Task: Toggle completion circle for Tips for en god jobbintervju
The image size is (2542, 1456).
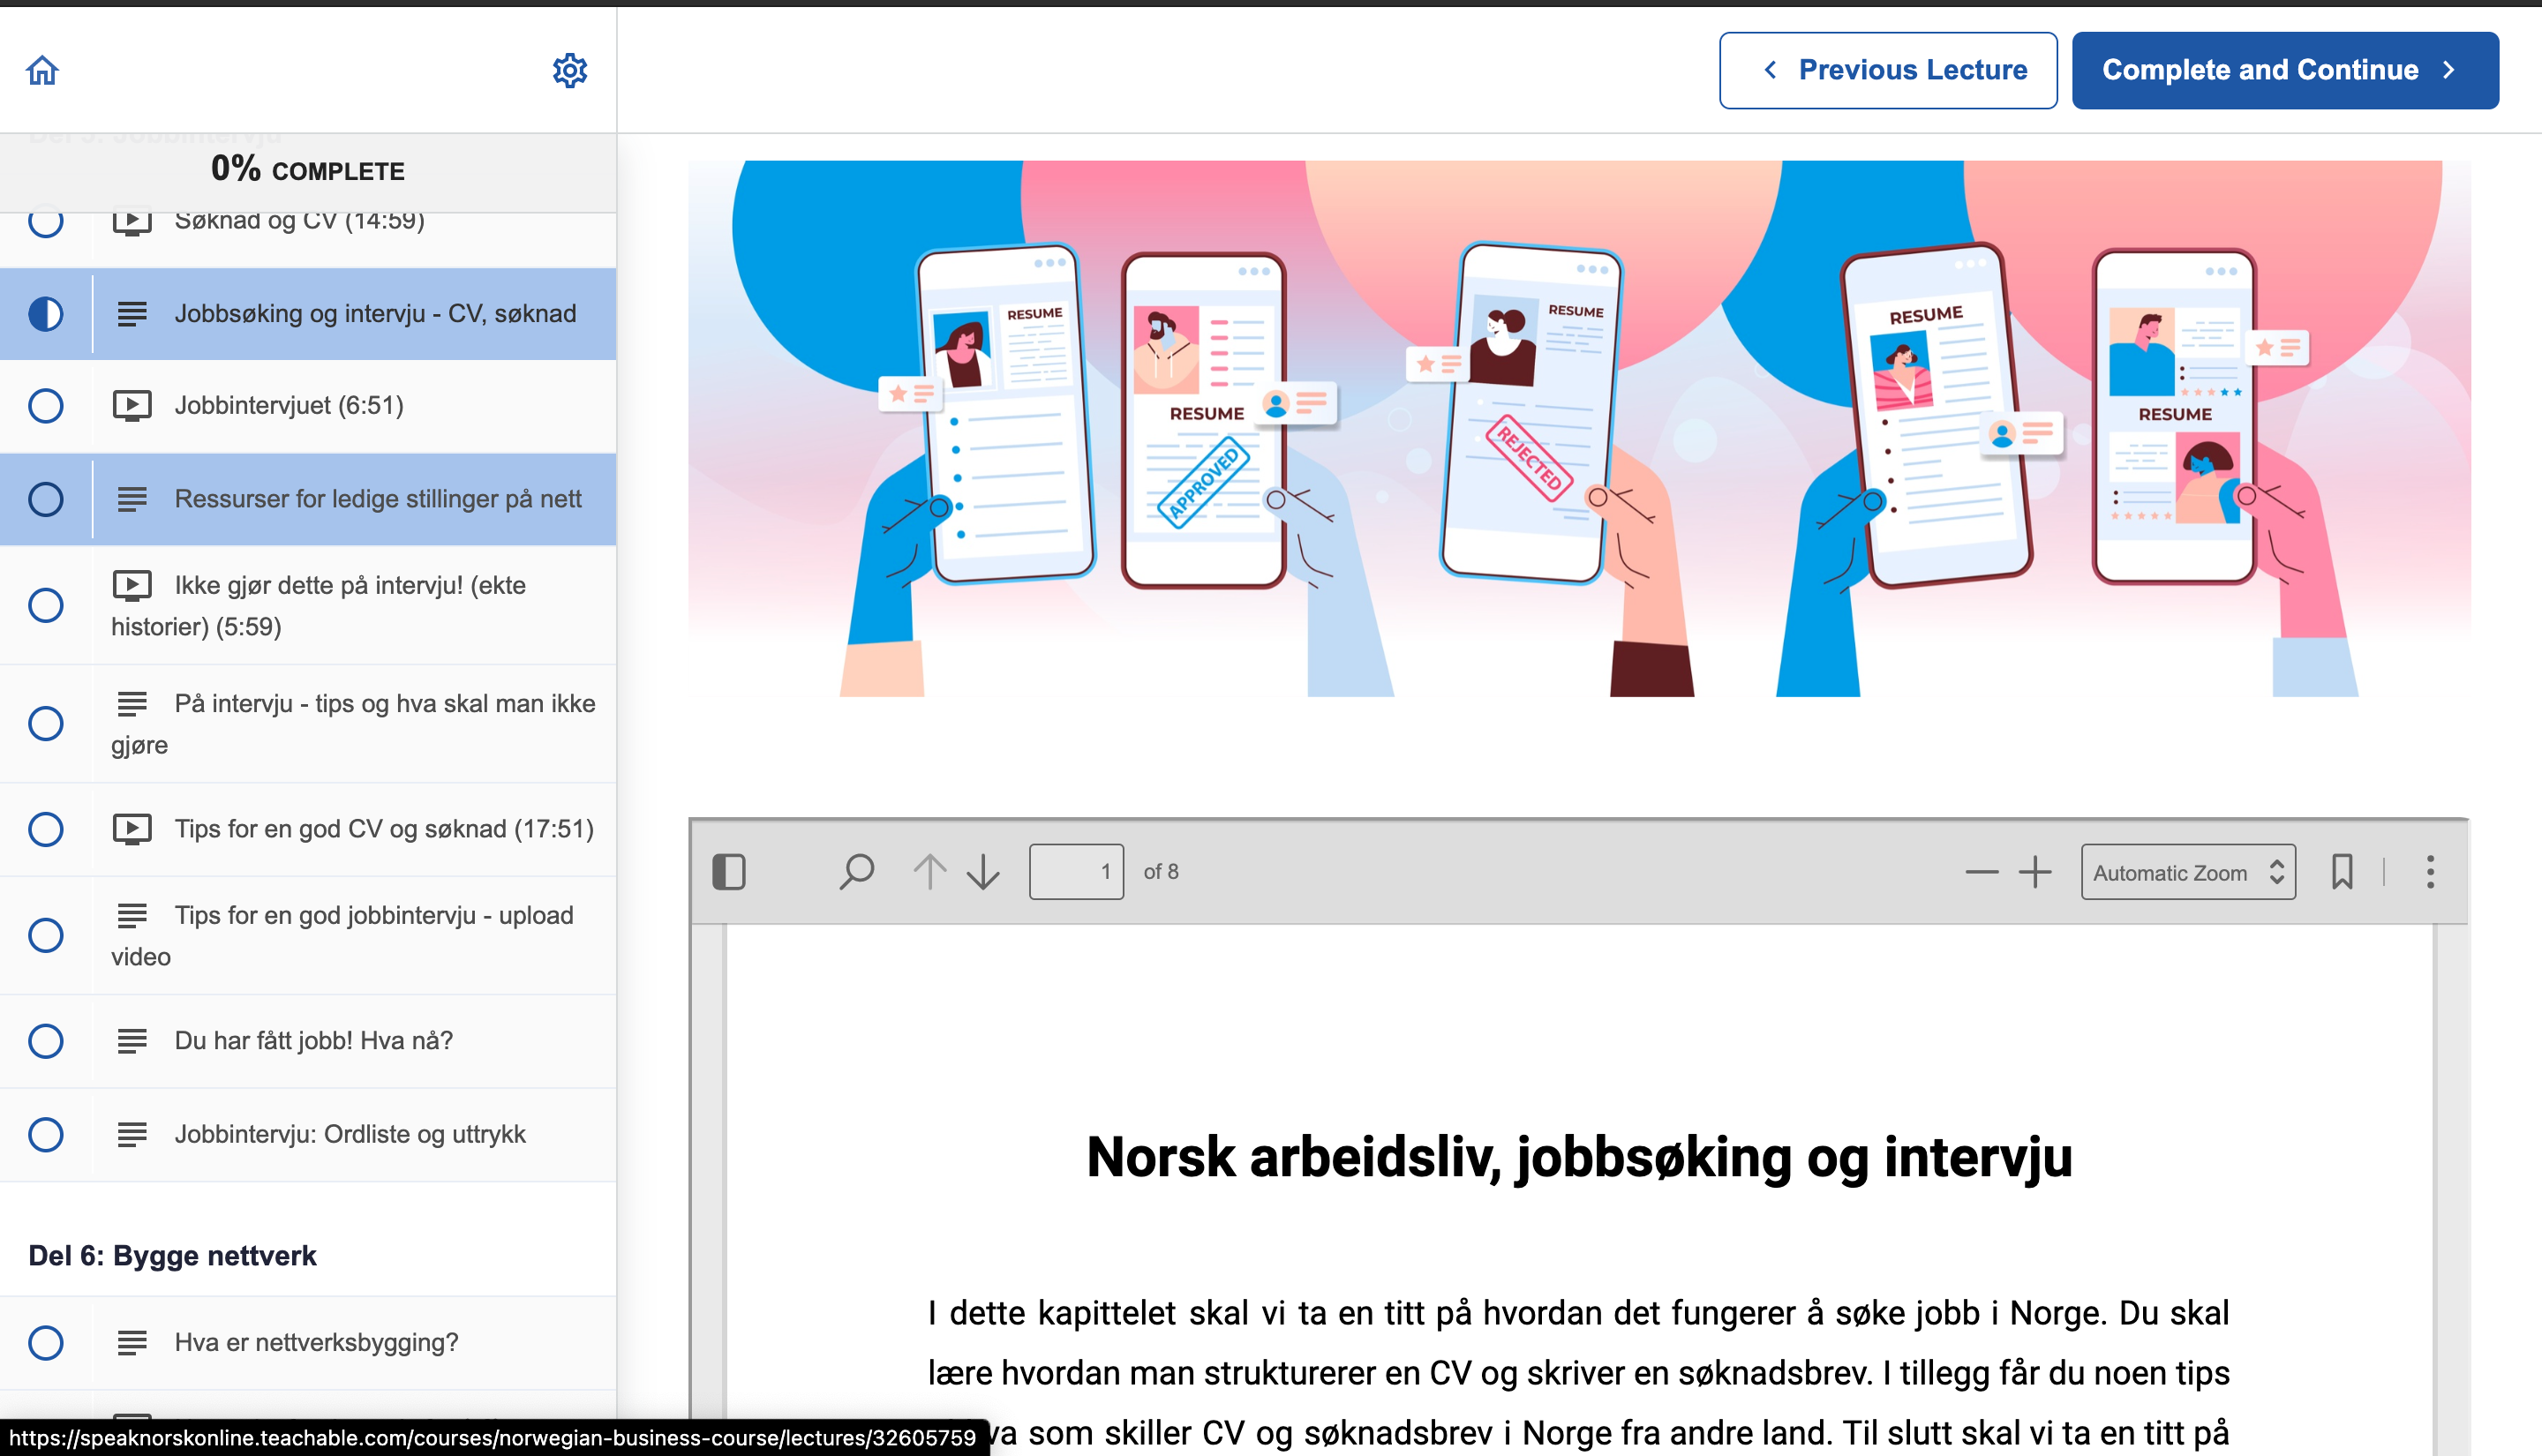Action: (46, 935)
